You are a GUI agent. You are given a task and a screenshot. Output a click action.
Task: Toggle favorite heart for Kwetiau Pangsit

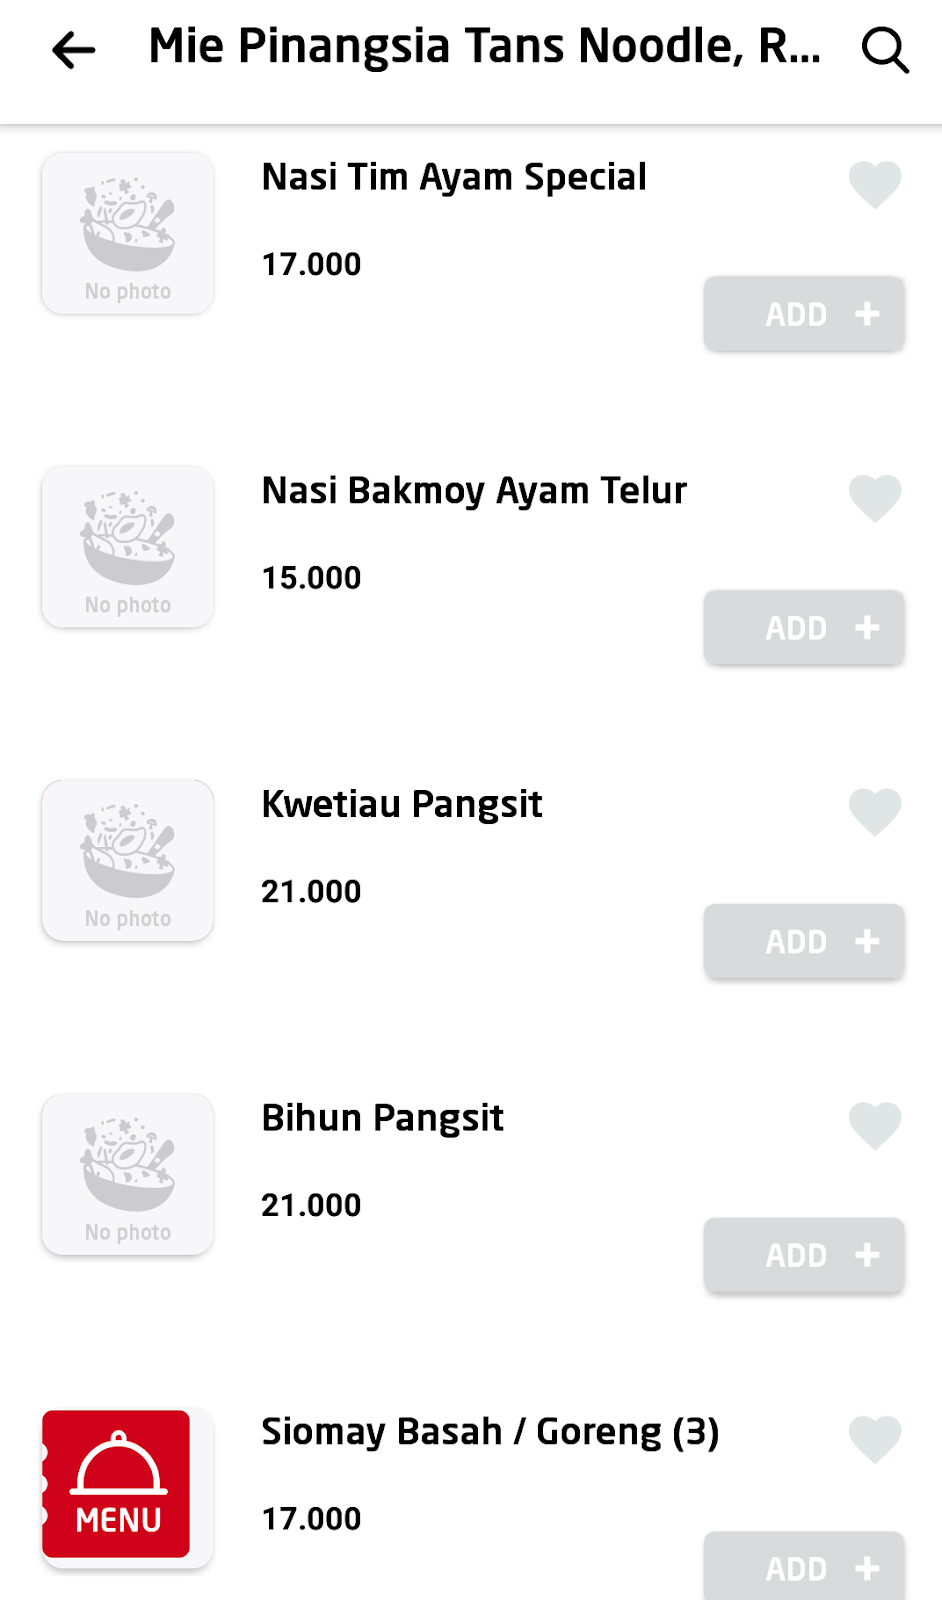[x=875, y=812]
